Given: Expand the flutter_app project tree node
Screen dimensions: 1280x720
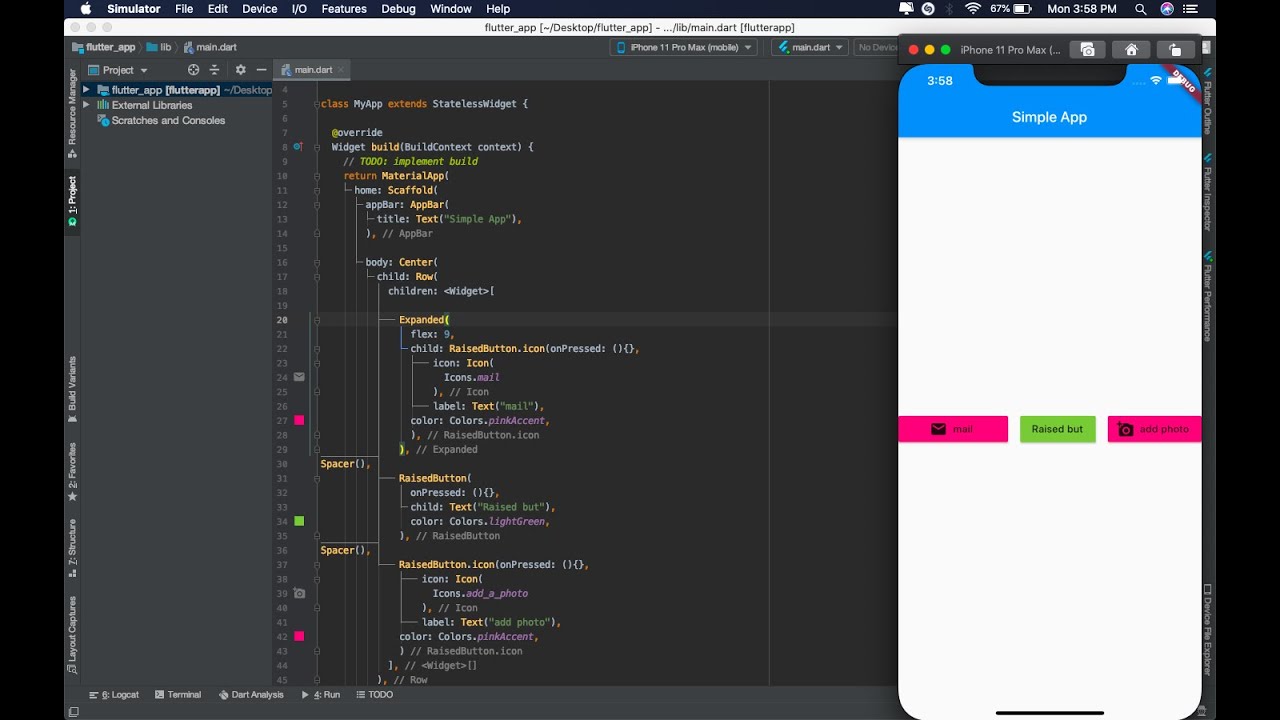Looking at the screenshot, I should [x=86, y=90].
